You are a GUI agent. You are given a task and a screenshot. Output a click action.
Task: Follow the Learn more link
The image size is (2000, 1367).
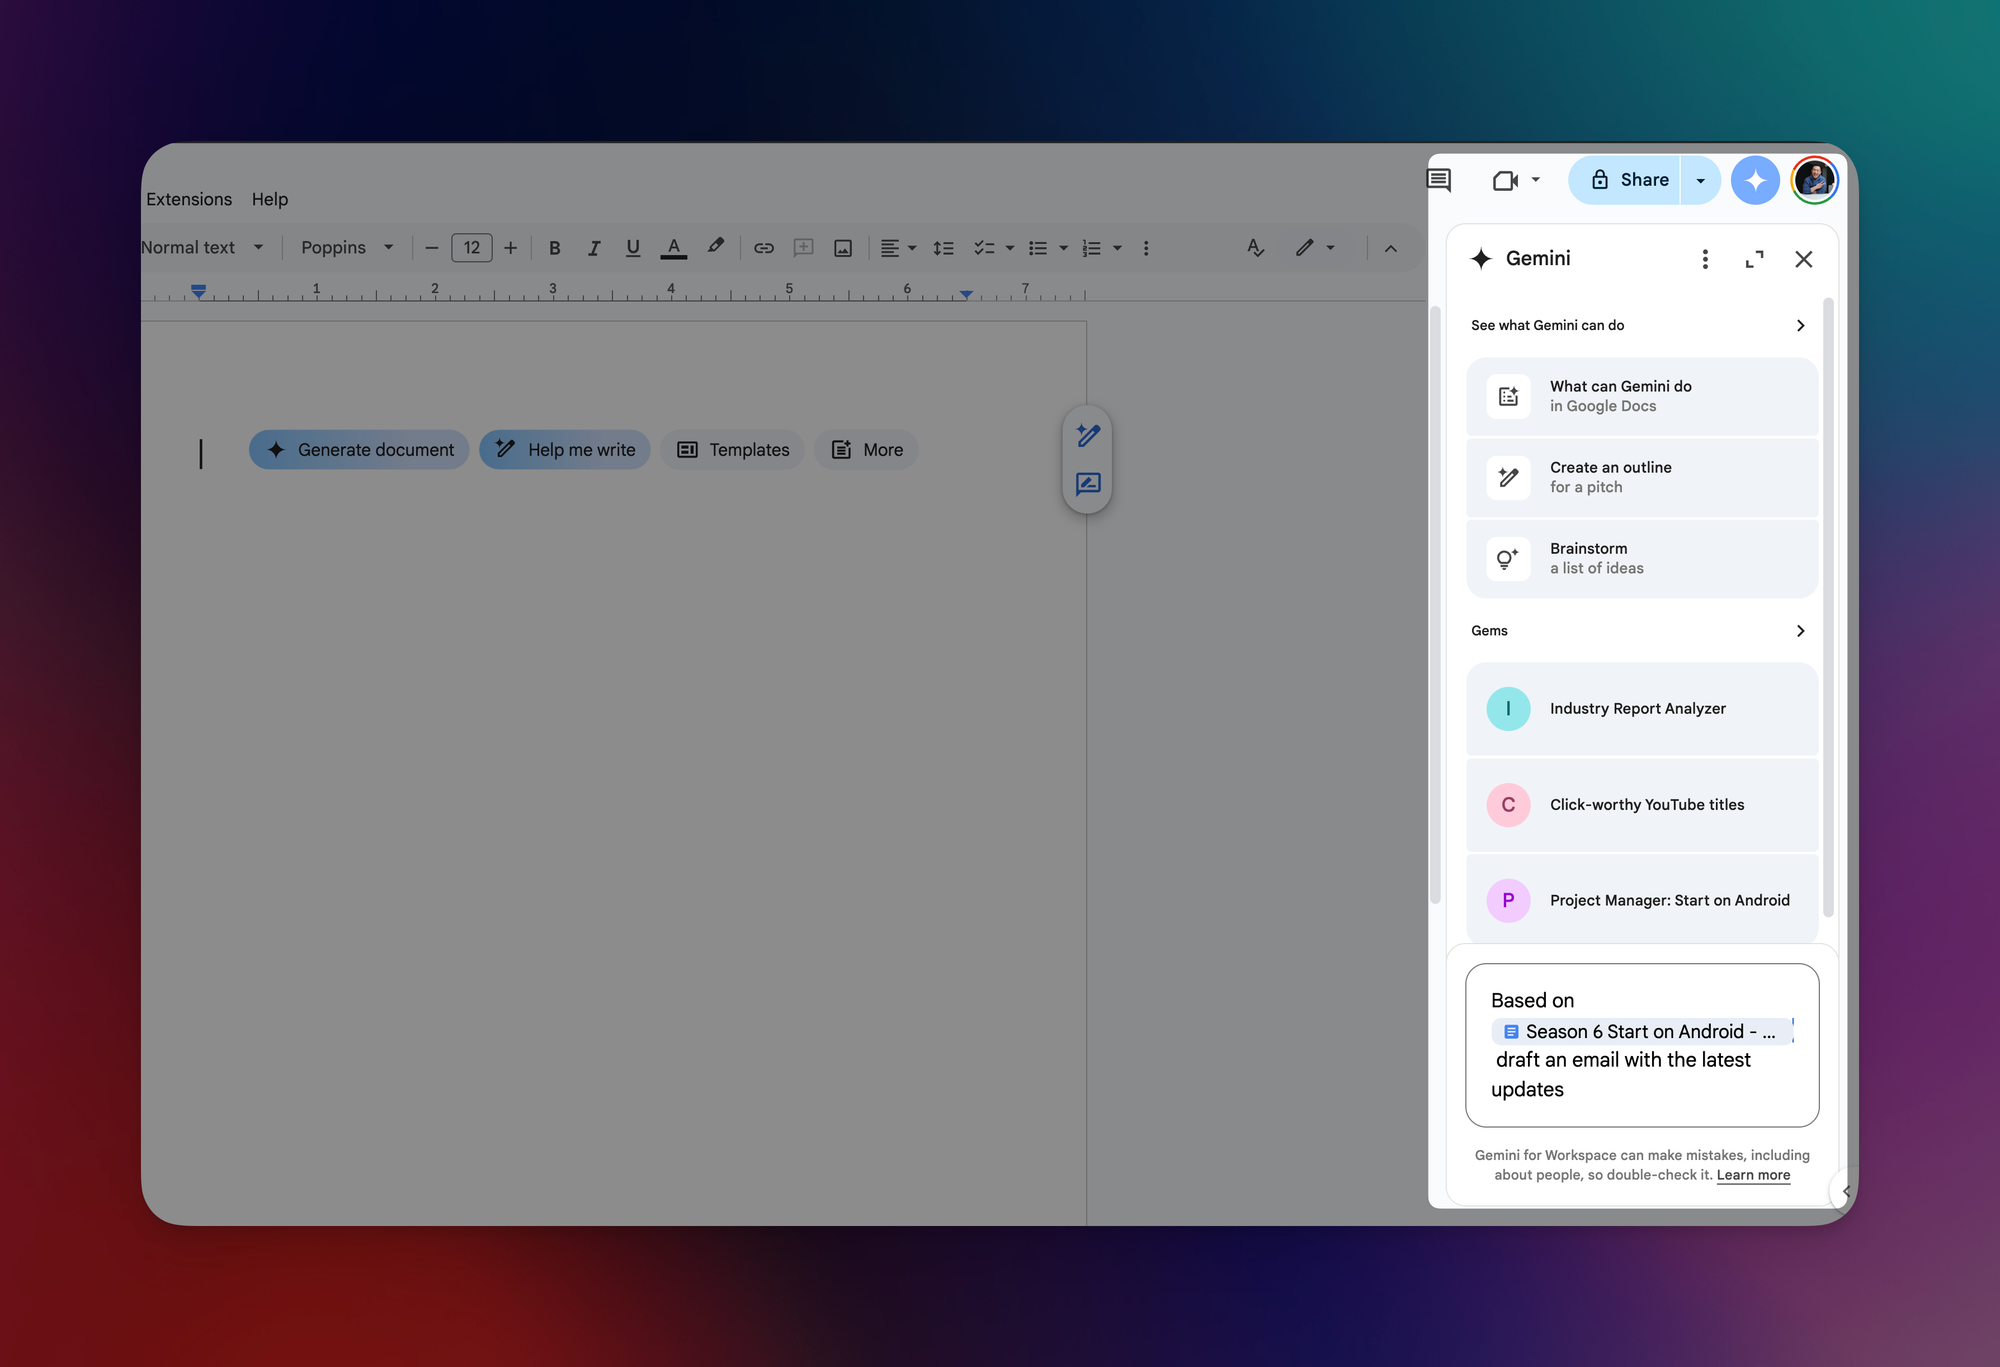[x=1753, y=1175]
